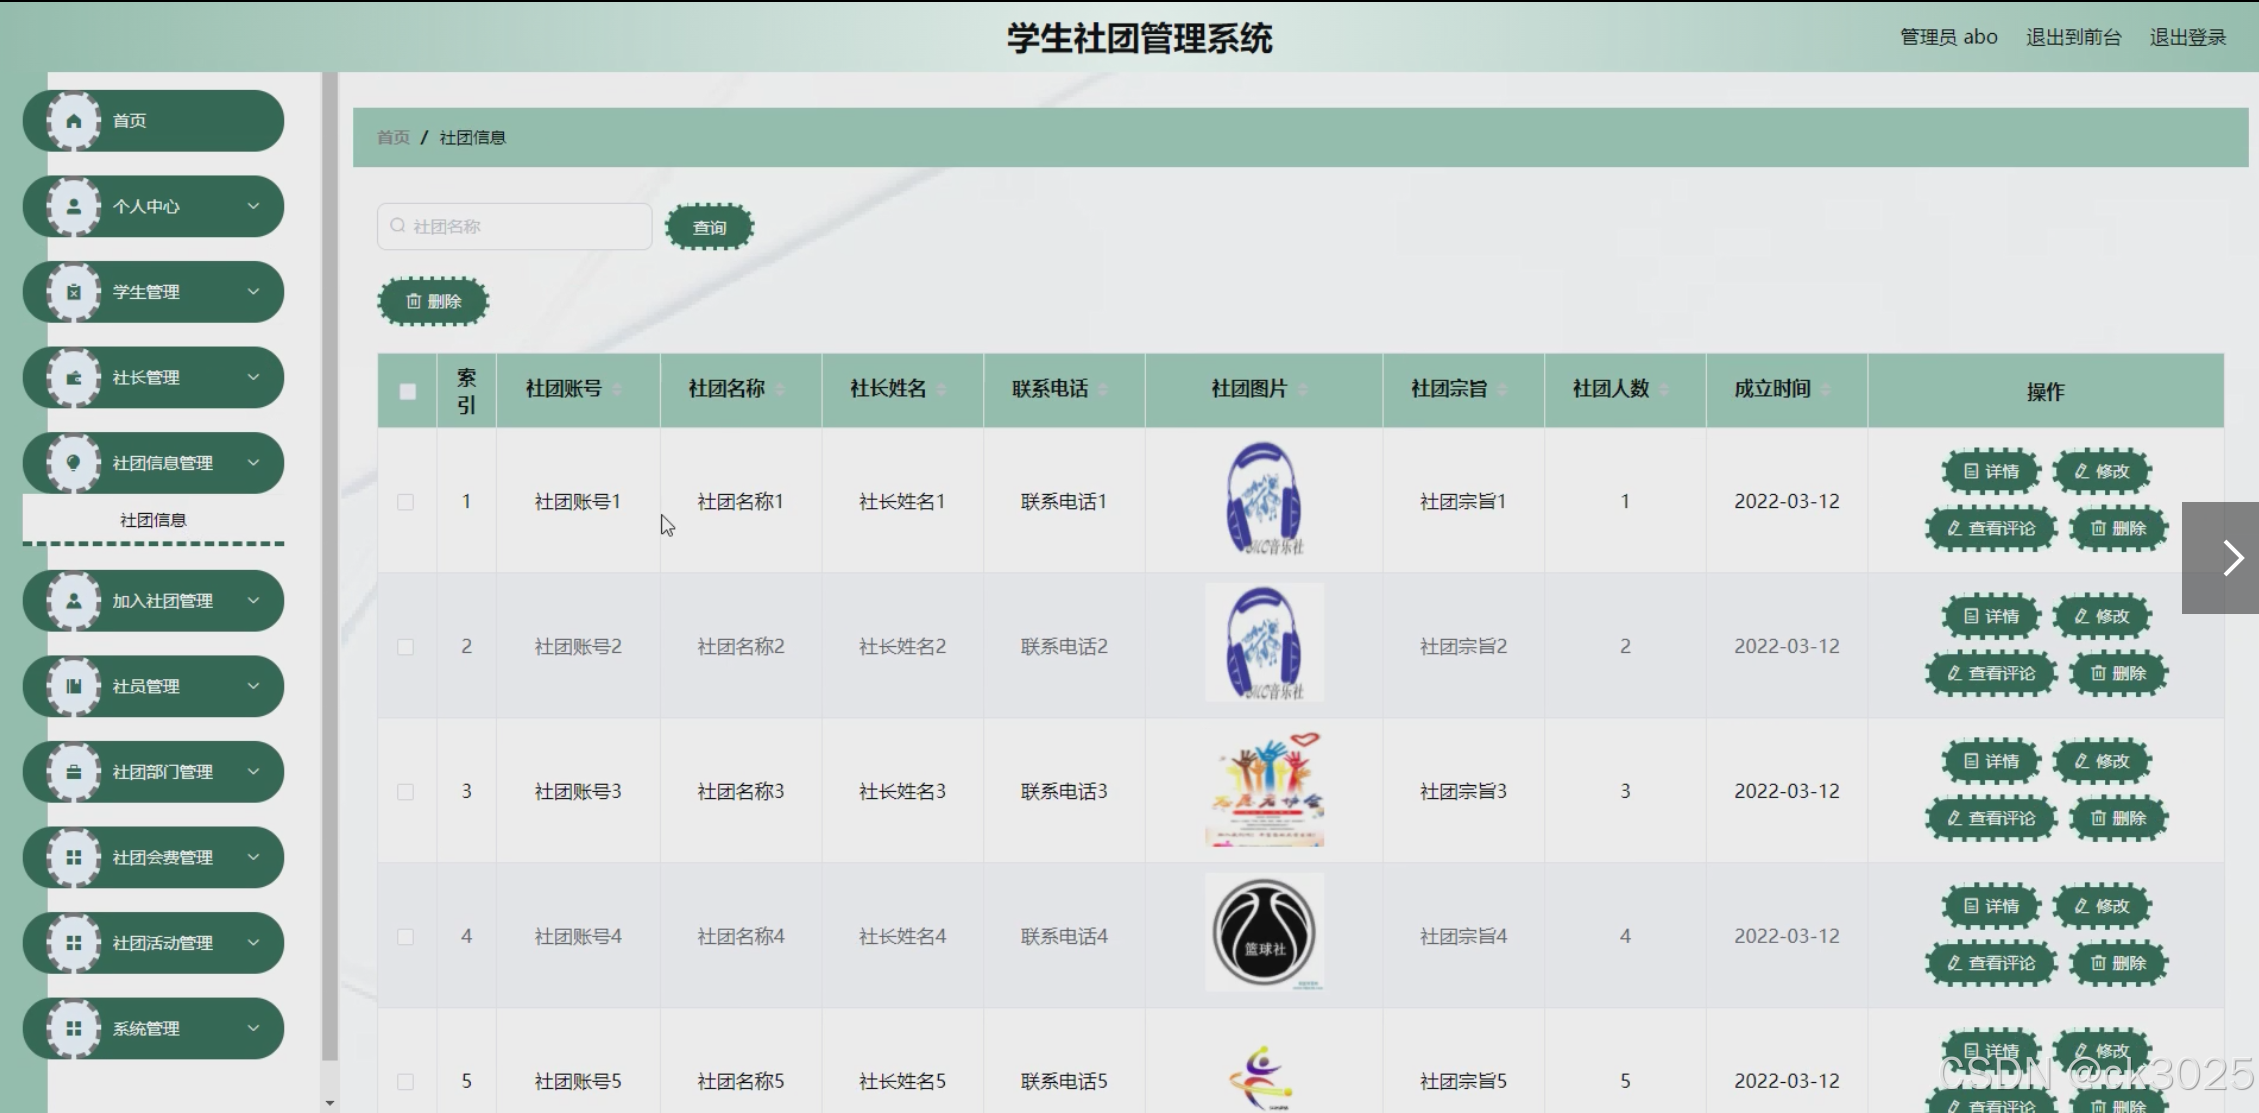
Task: Expand the 社长管理 menu chevron
Action: [253, 378]
